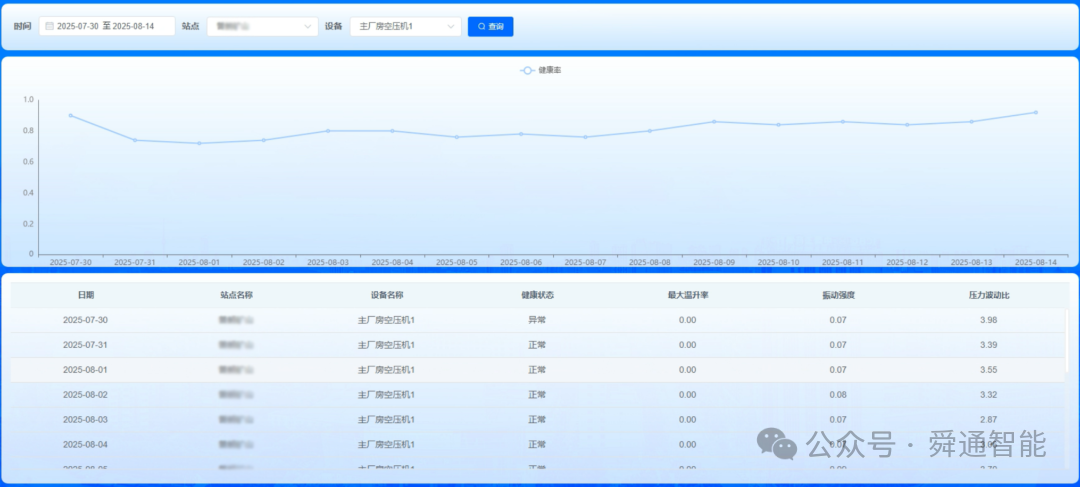1080x487 pixels.
Task: Click the pressure ratio value 3.39
Action: (988, 345)
